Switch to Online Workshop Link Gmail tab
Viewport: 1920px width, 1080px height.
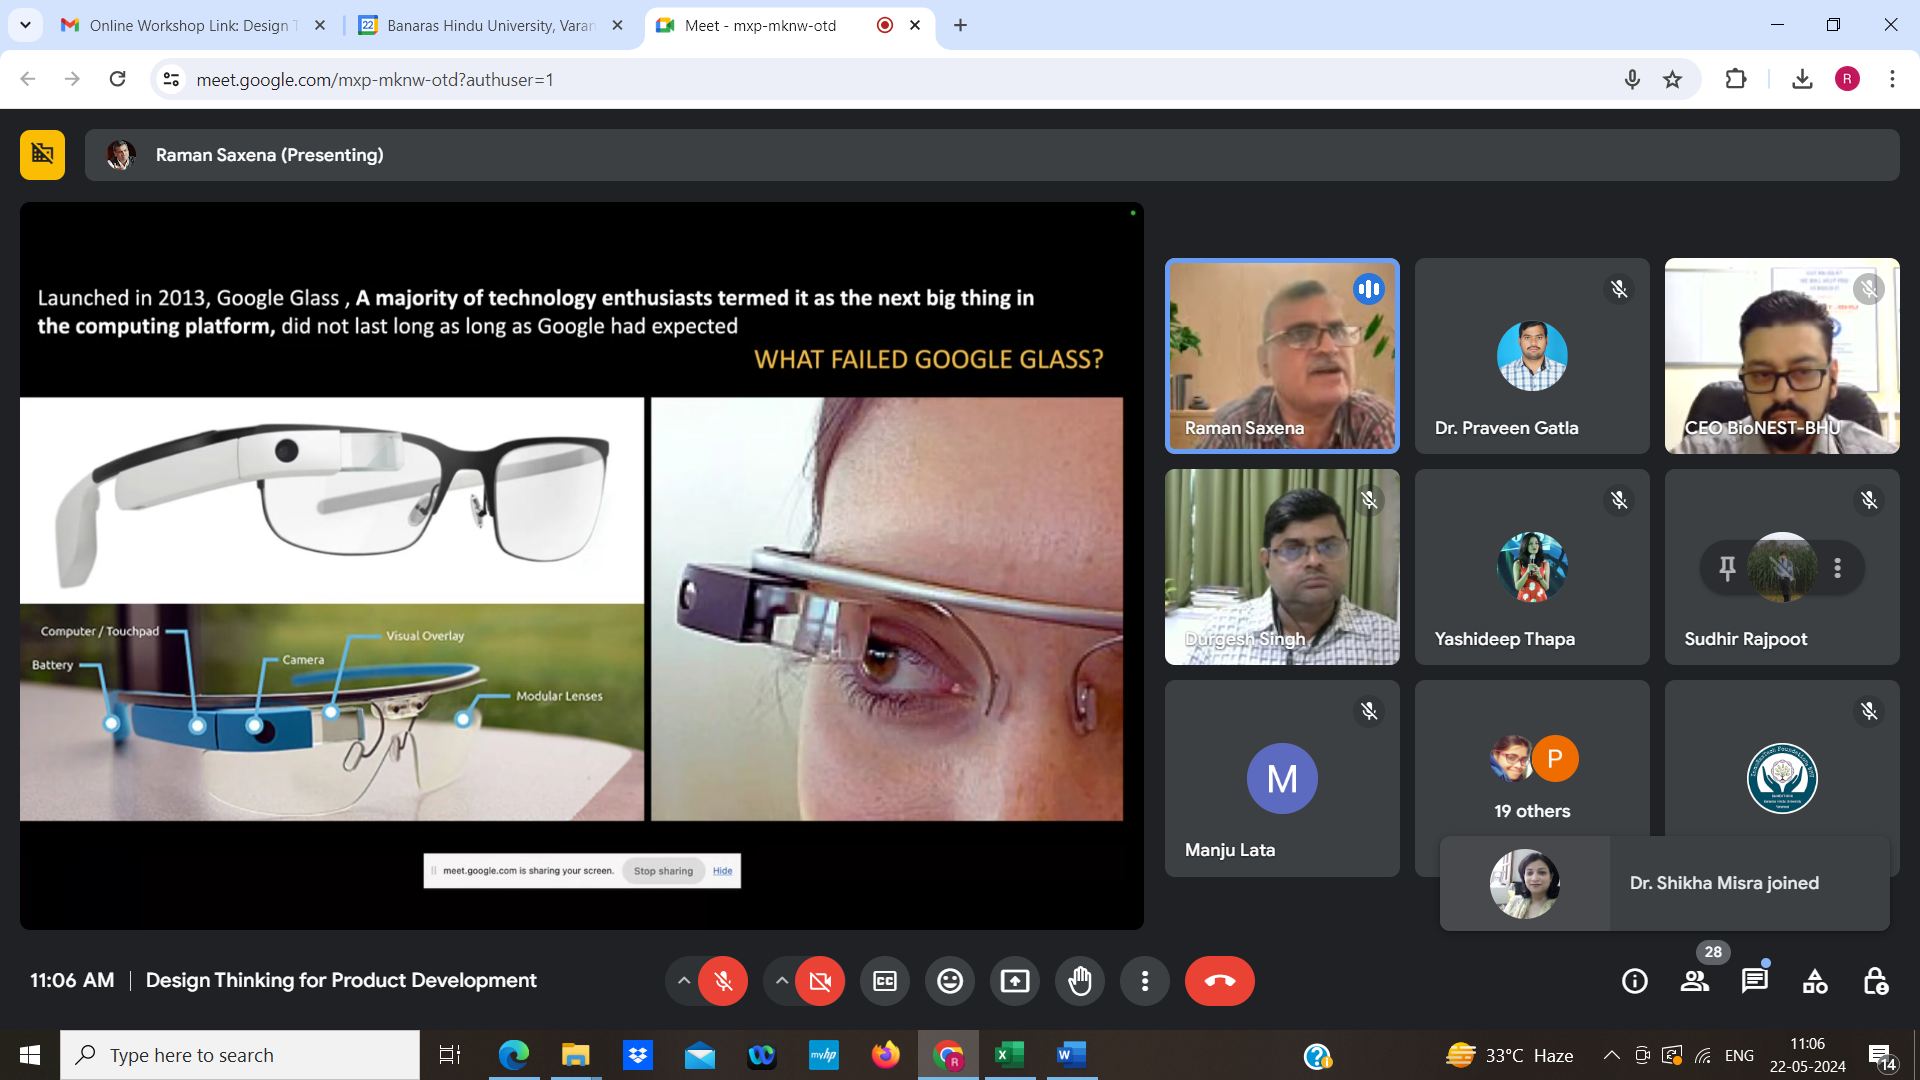click(190, 25)
